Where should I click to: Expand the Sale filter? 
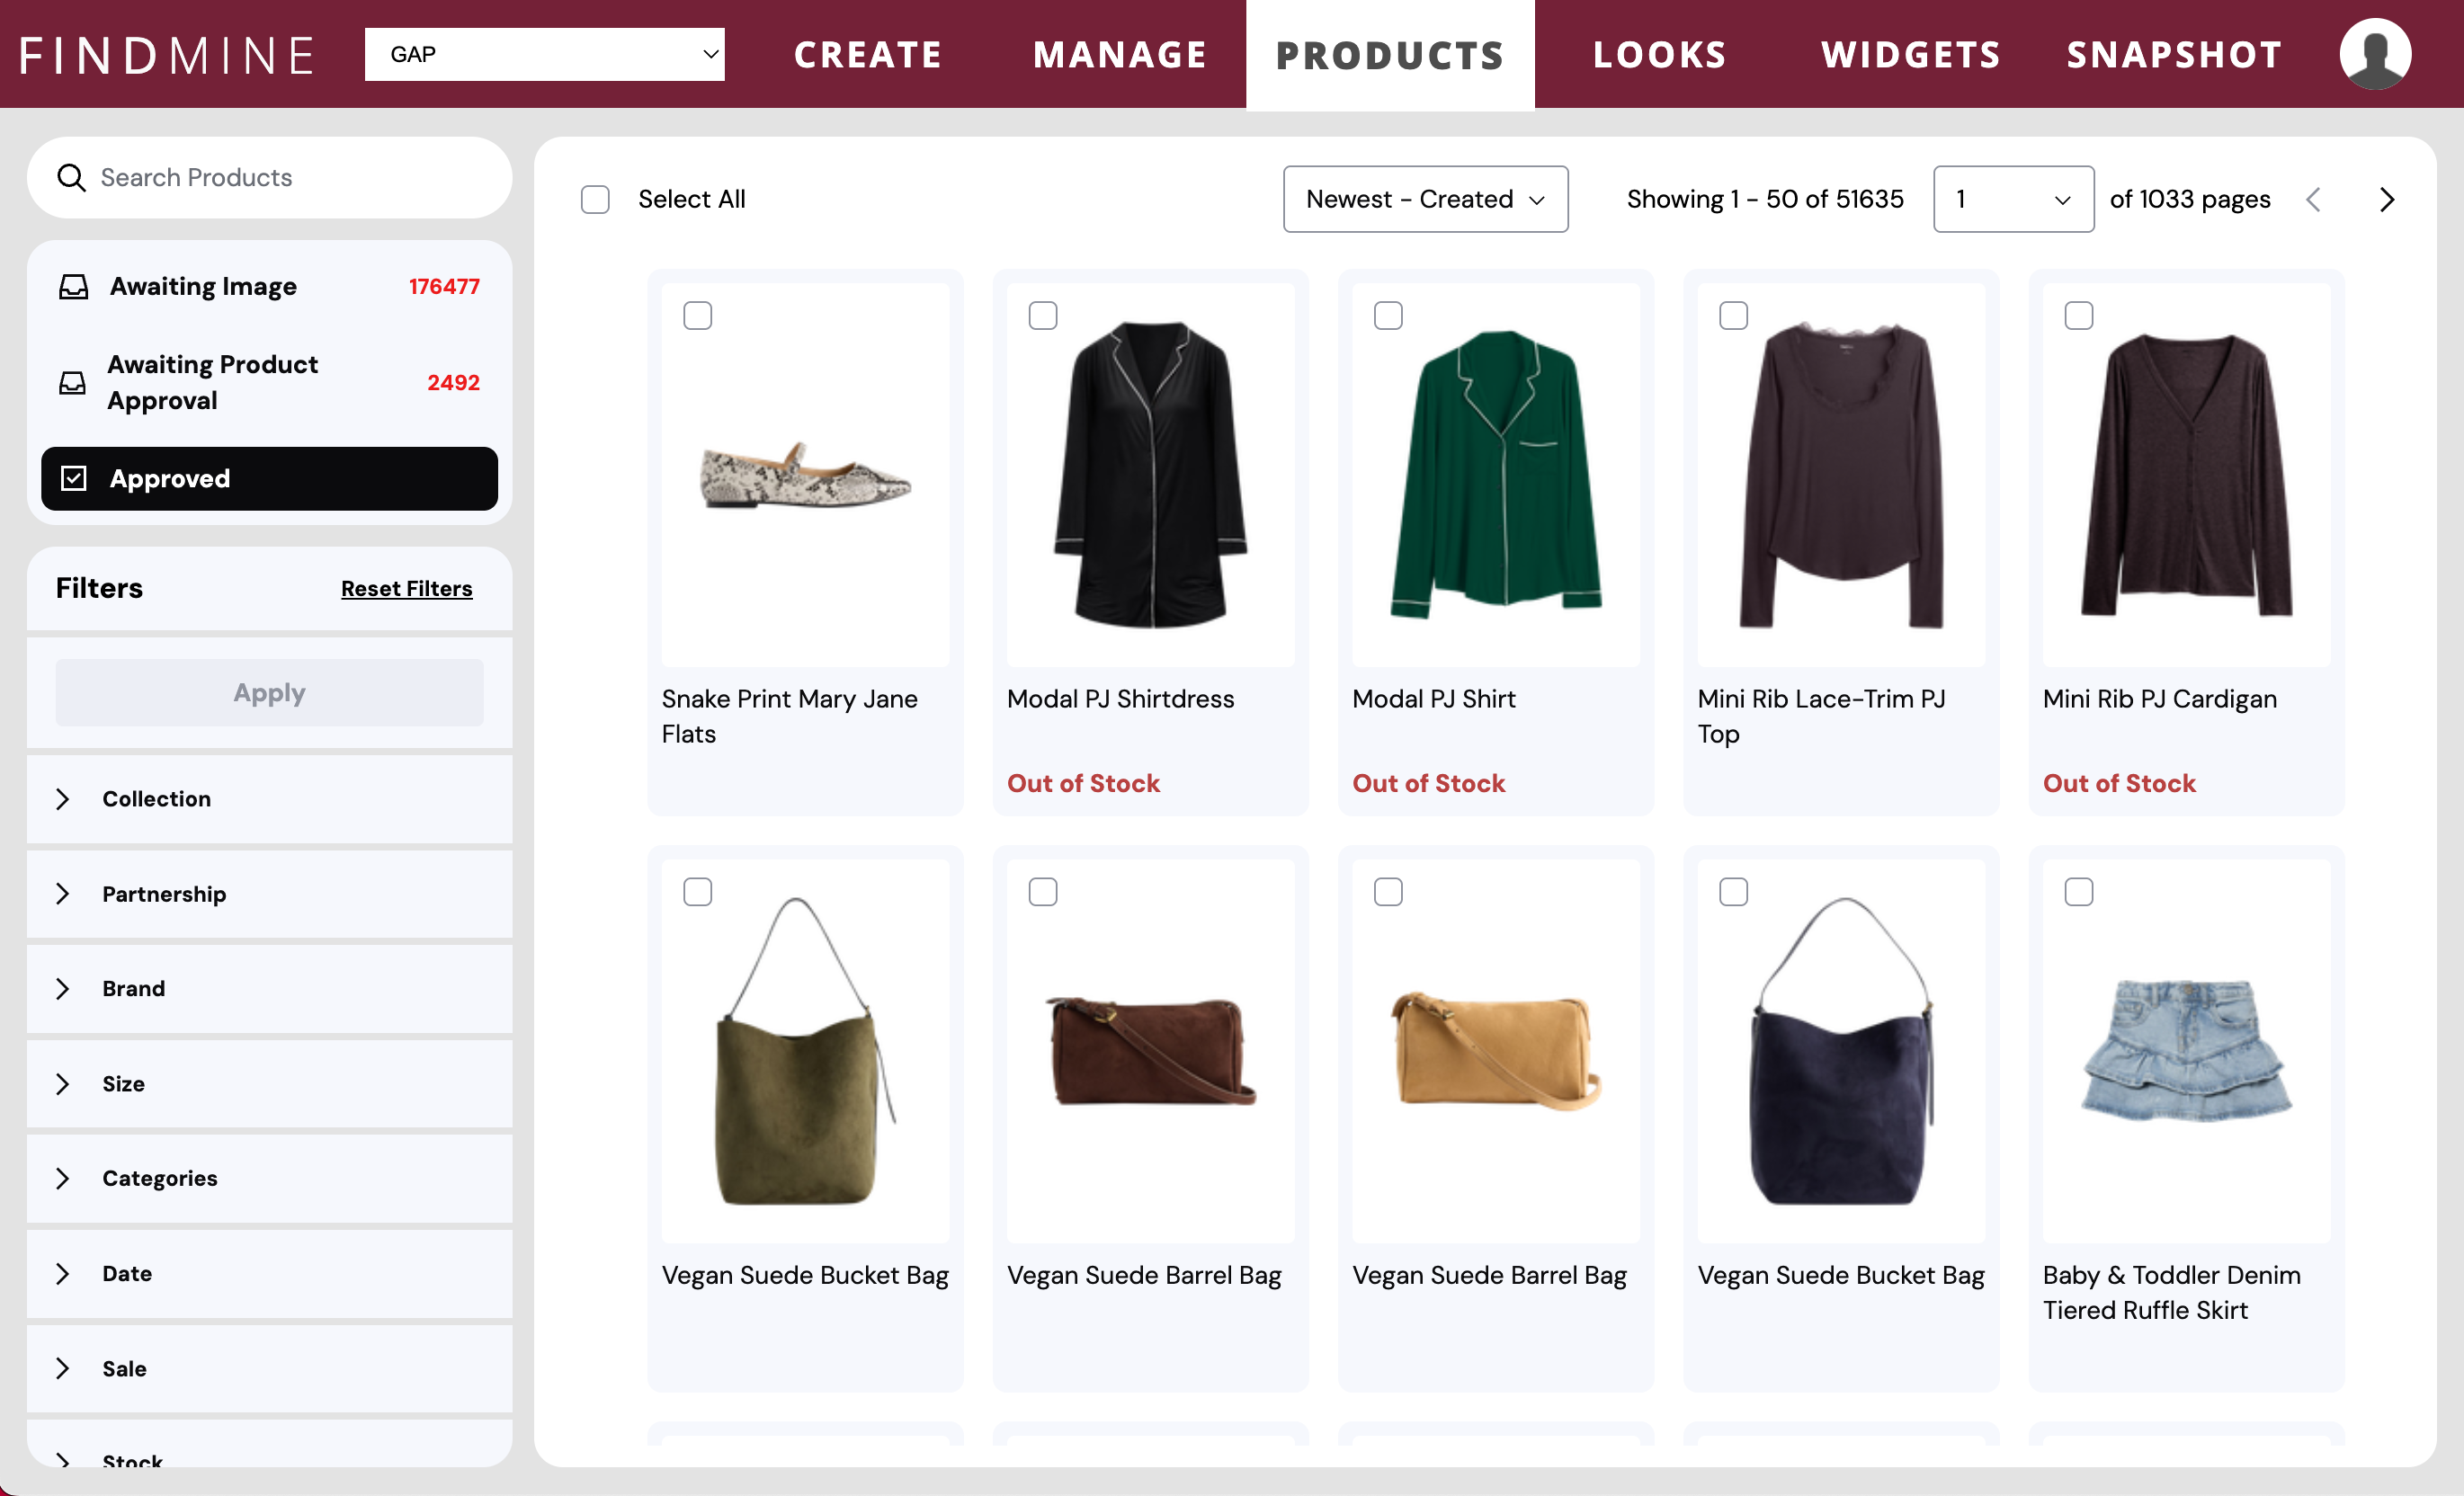pos(270,1369)
